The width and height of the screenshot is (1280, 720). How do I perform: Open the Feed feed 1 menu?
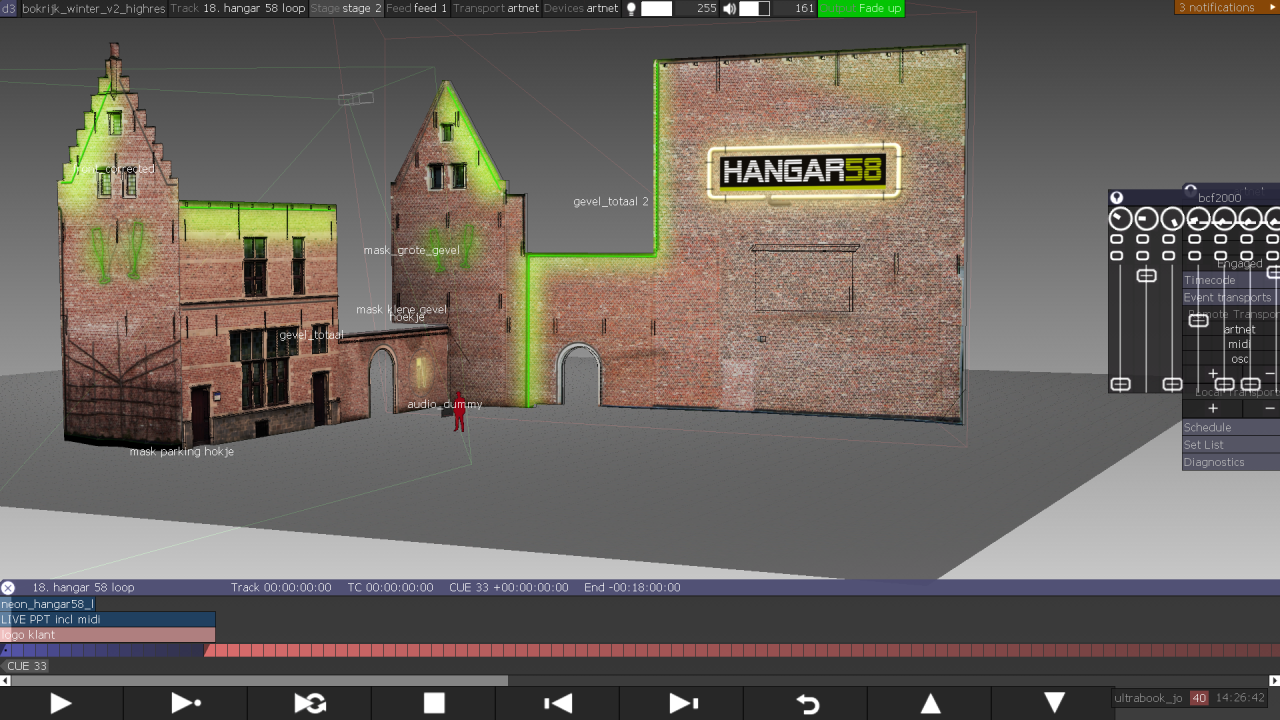pos(417,8)
